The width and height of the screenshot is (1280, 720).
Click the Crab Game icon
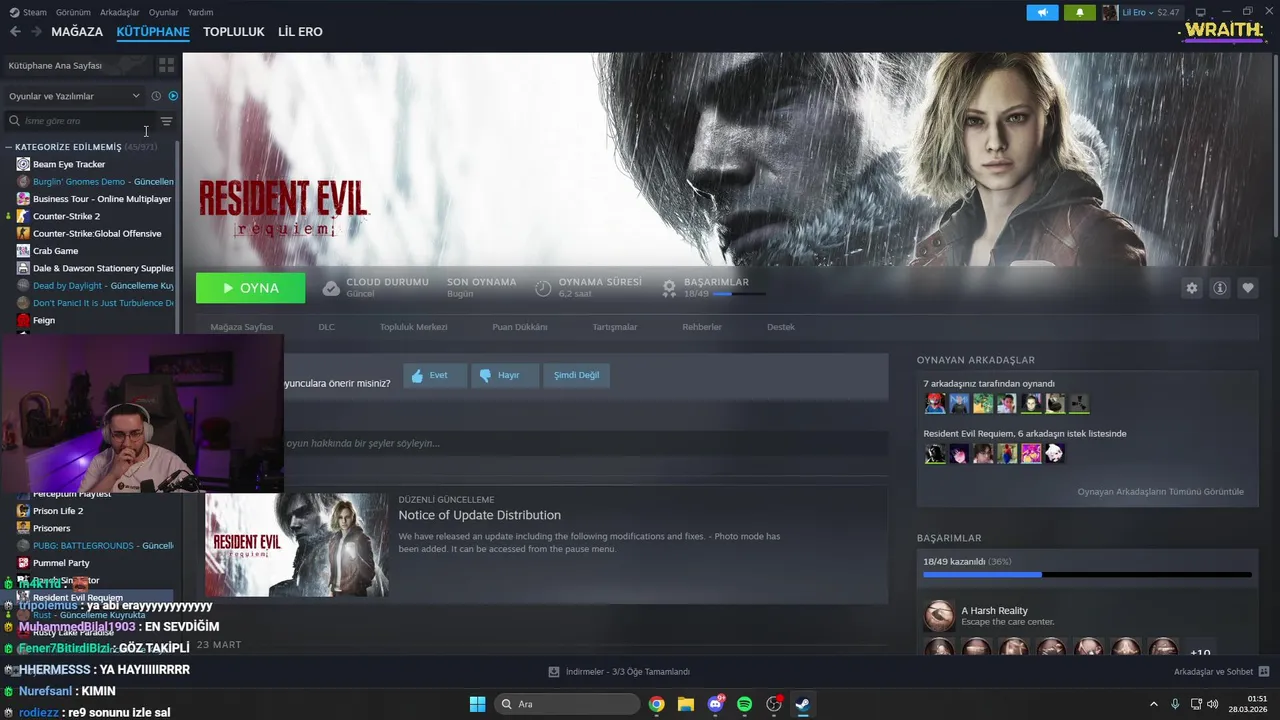click(23, 251)
